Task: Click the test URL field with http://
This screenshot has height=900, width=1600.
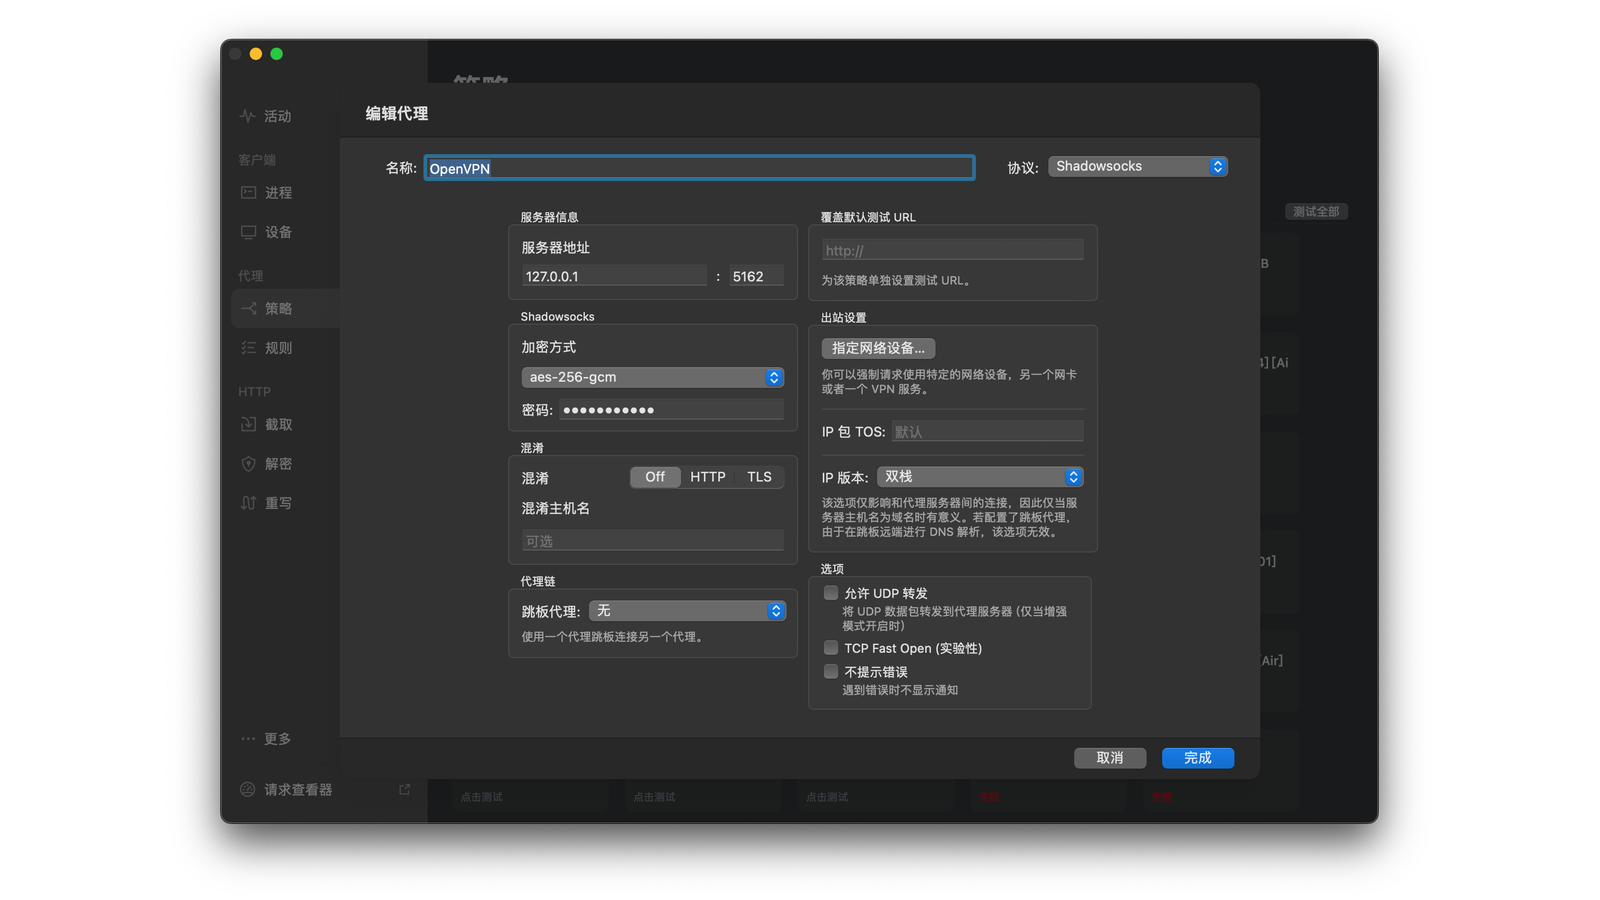Action: point(952,250)
